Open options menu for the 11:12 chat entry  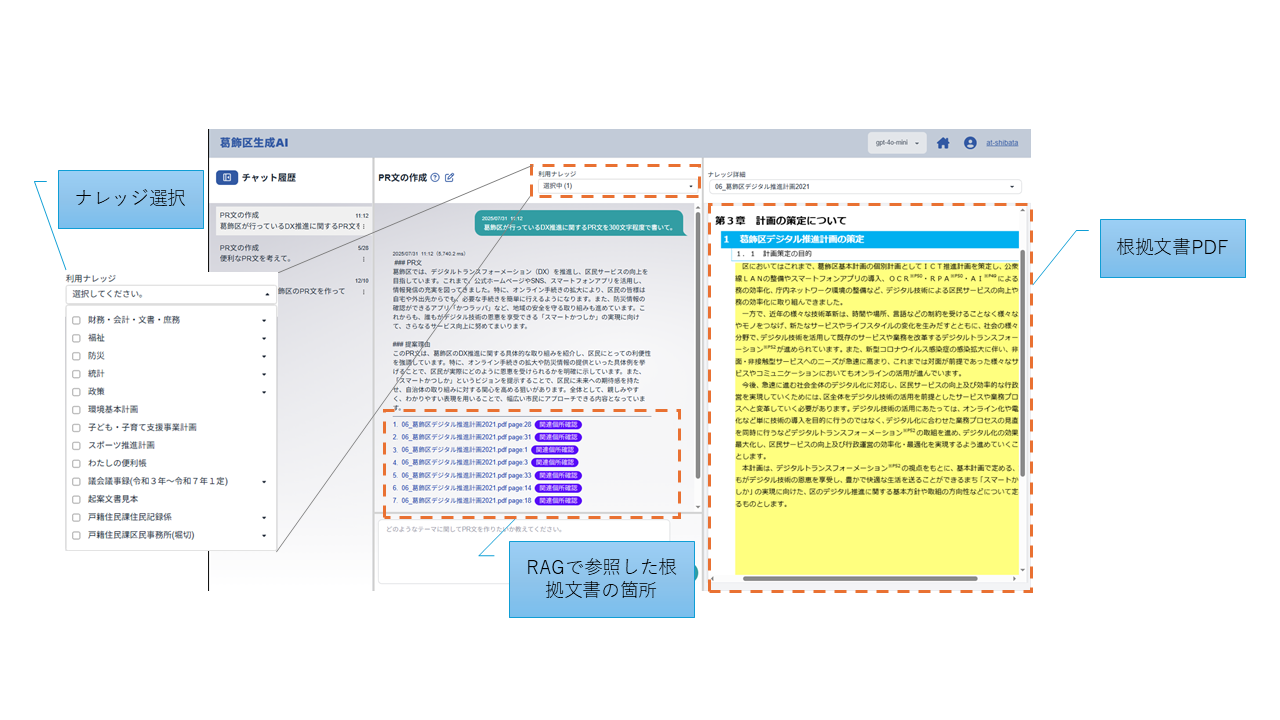click(363, 227)
